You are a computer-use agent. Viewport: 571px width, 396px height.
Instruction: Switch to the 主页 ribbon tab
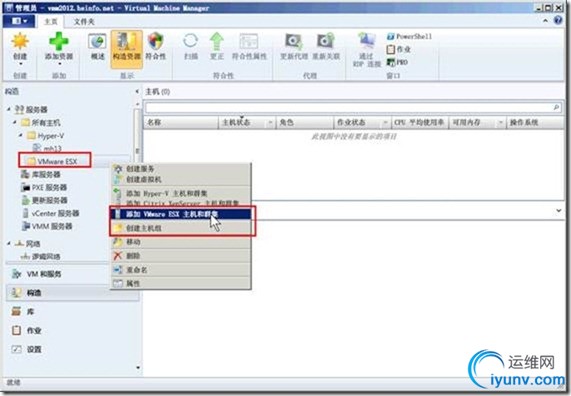tap(51, 21)
